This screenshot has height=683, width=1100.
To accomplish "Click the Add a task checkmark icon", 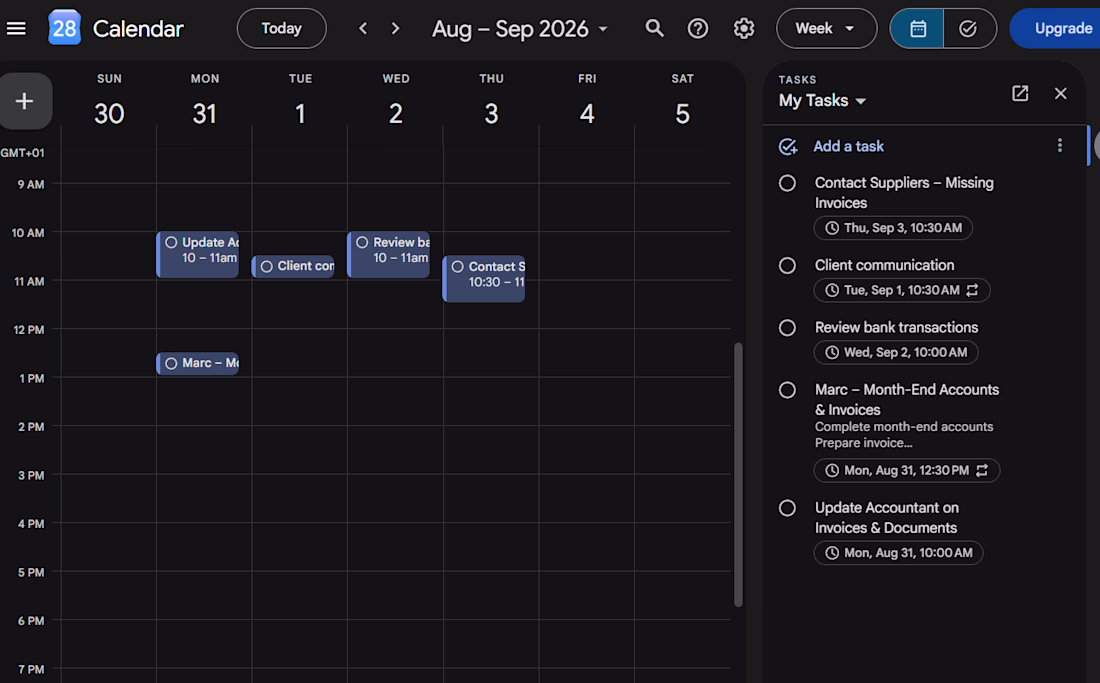I will click(x=788, y=146).
